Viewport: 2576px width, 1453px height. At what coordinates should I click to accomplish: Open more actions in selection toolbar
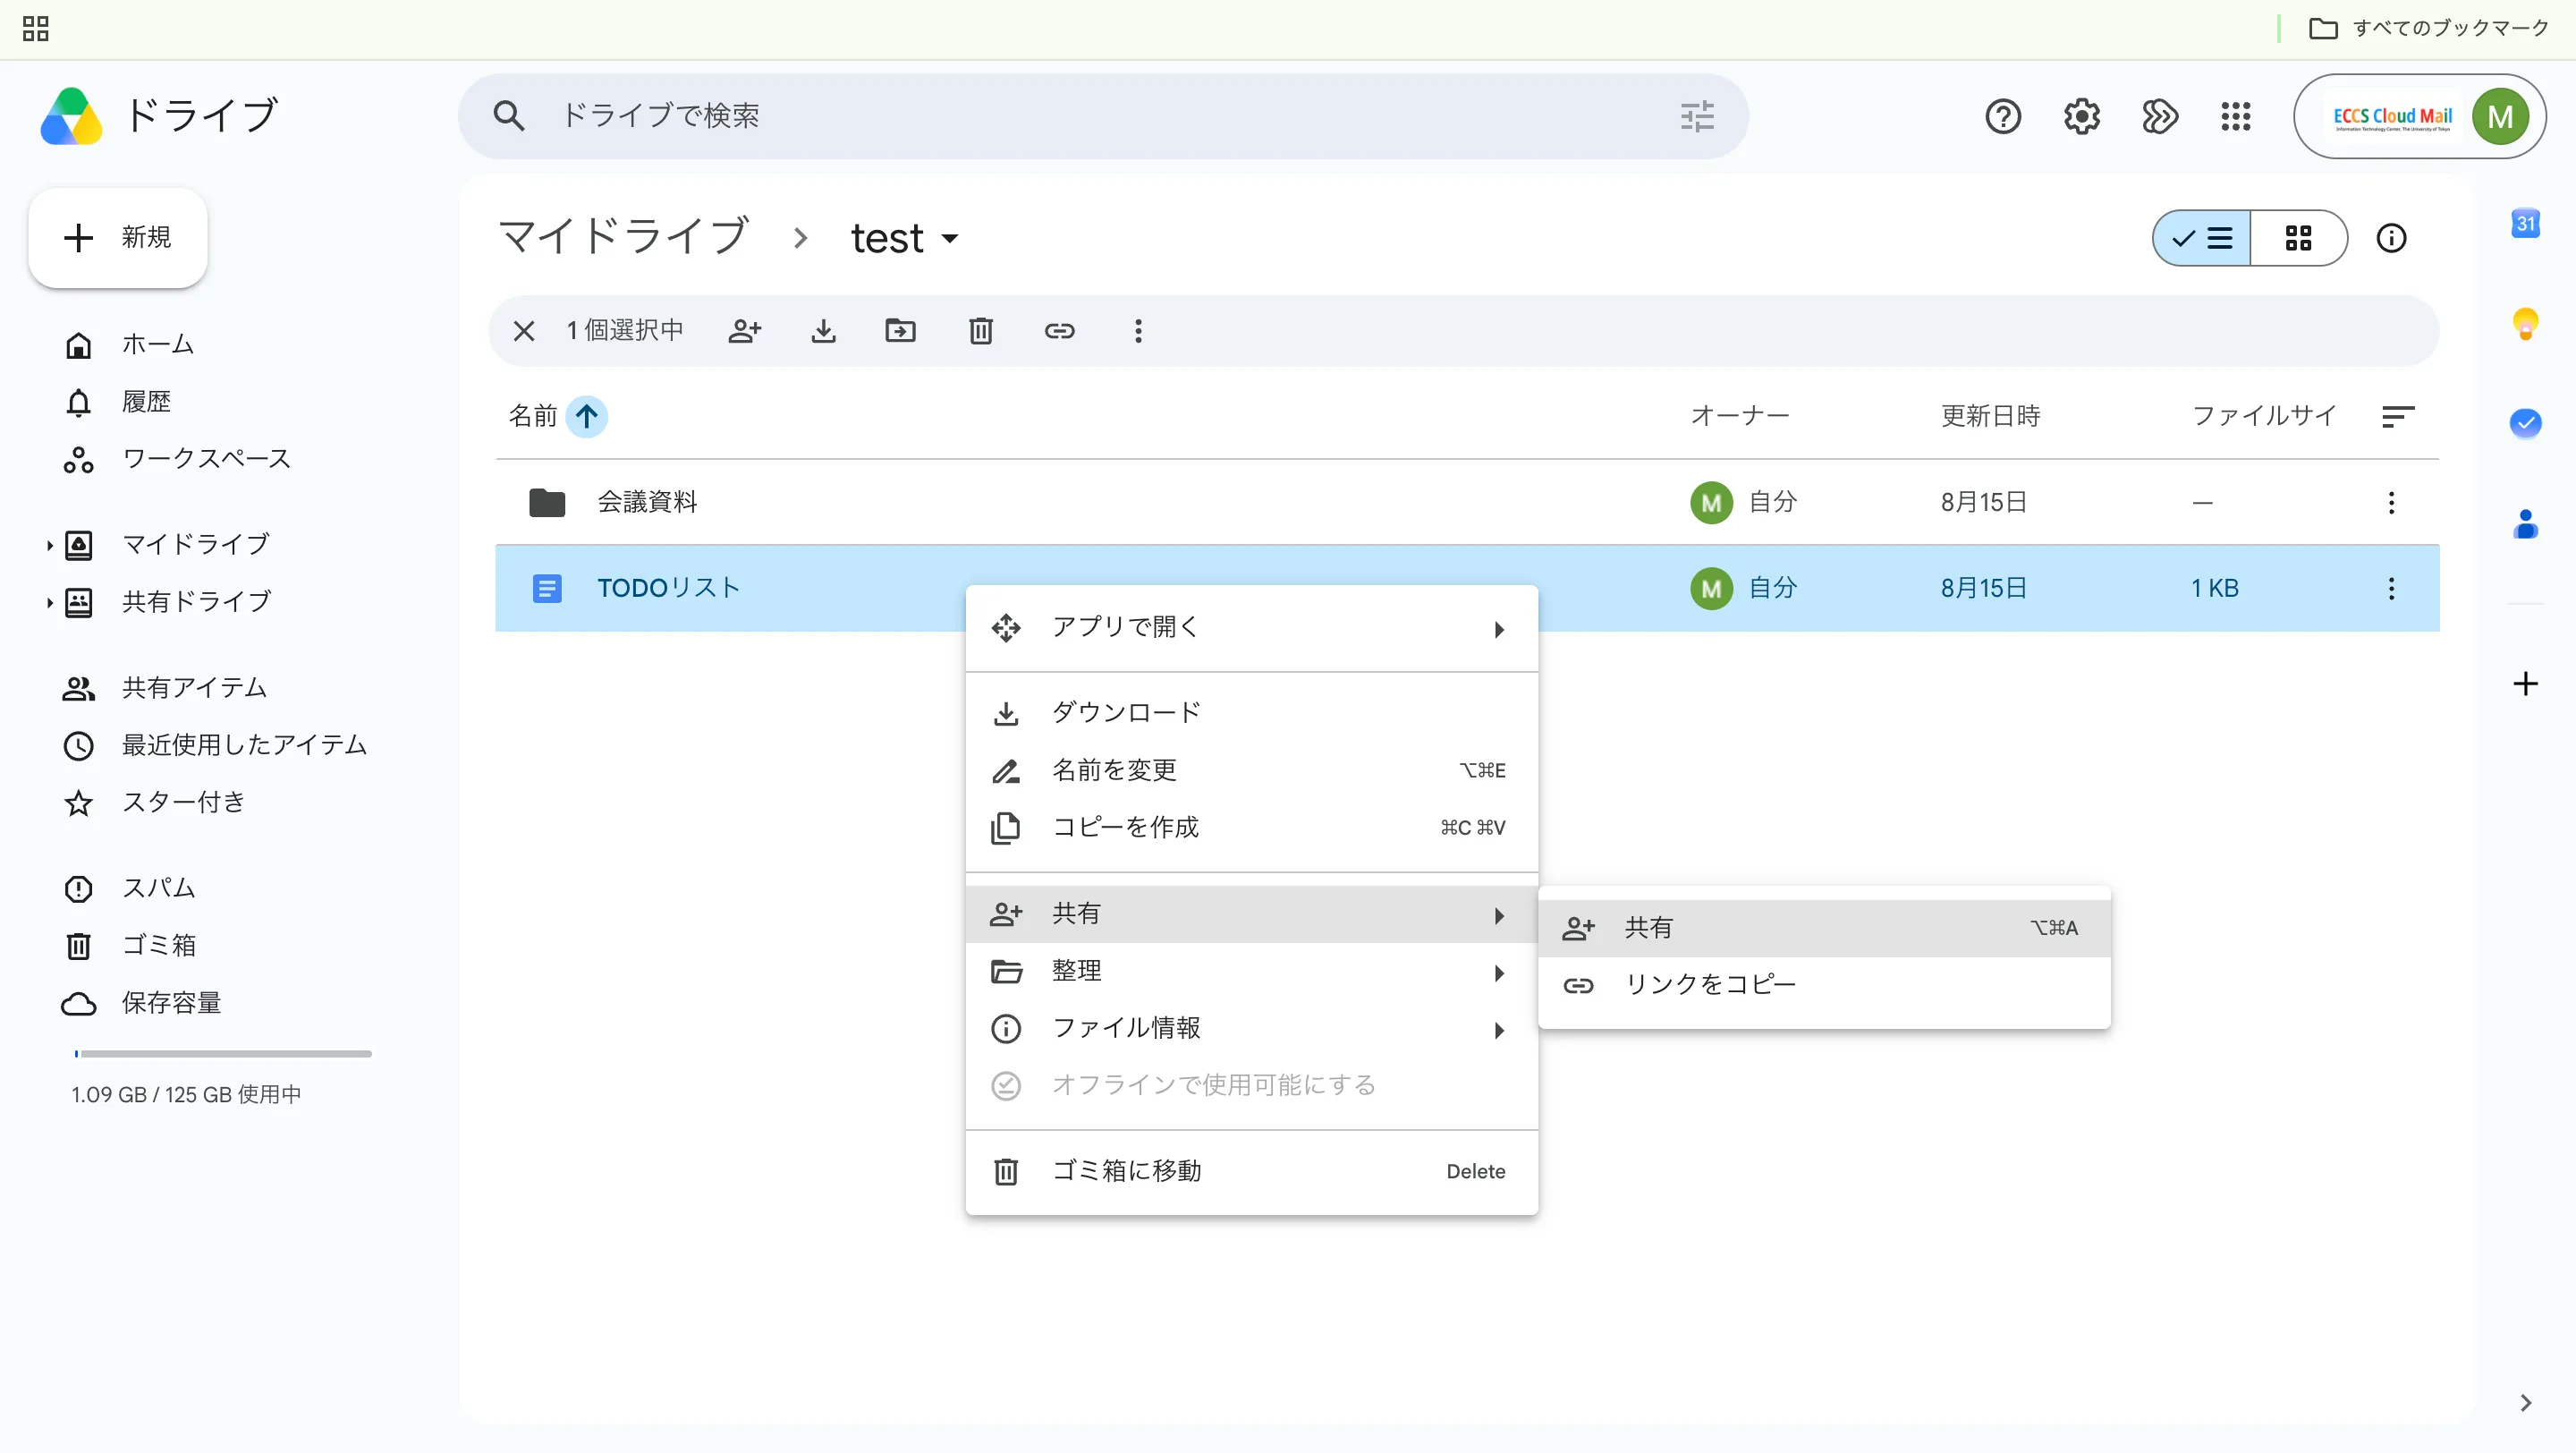click(1138, 331)
